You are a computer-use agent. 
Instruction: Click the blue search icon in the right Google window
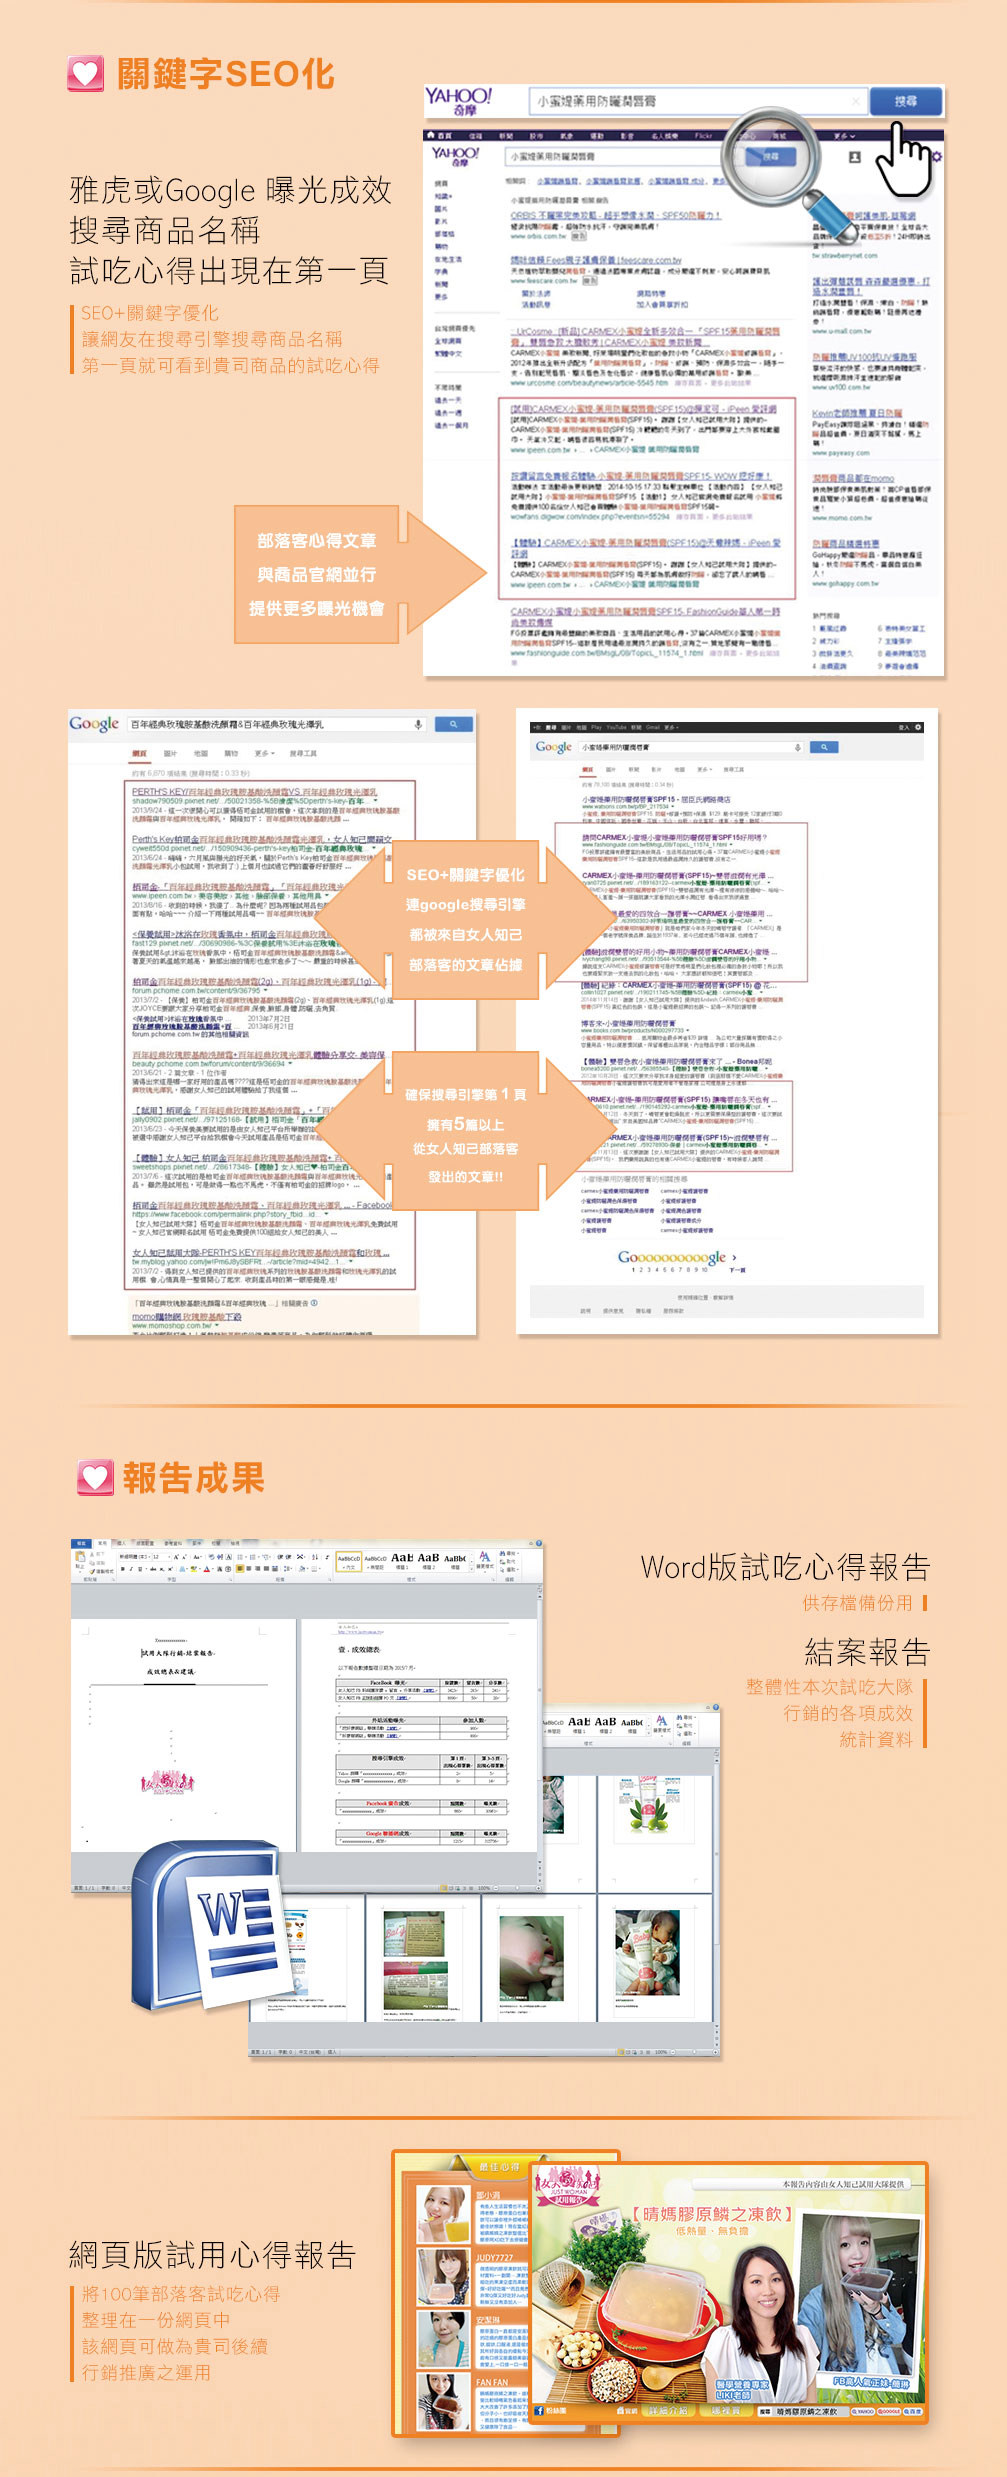coord(824,747)
